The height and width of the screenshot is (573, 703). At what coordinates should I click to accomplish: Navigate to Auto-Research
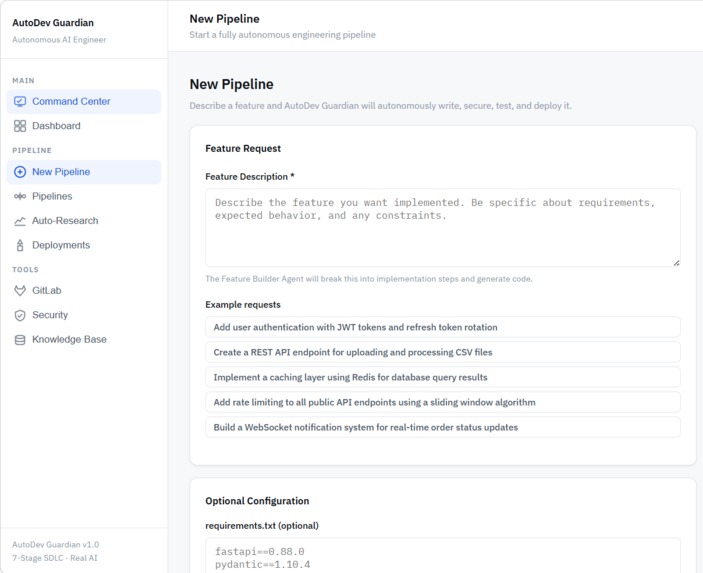pyautogui.click(x=84, y=221)
